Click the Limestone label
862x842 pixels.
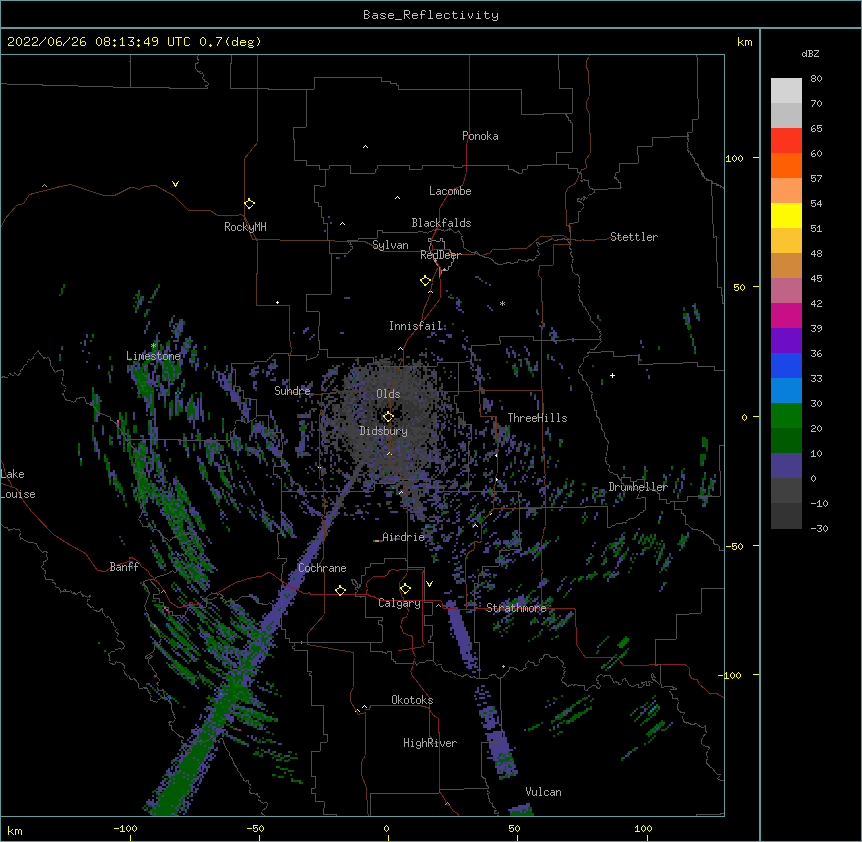[x=153, y=356]
